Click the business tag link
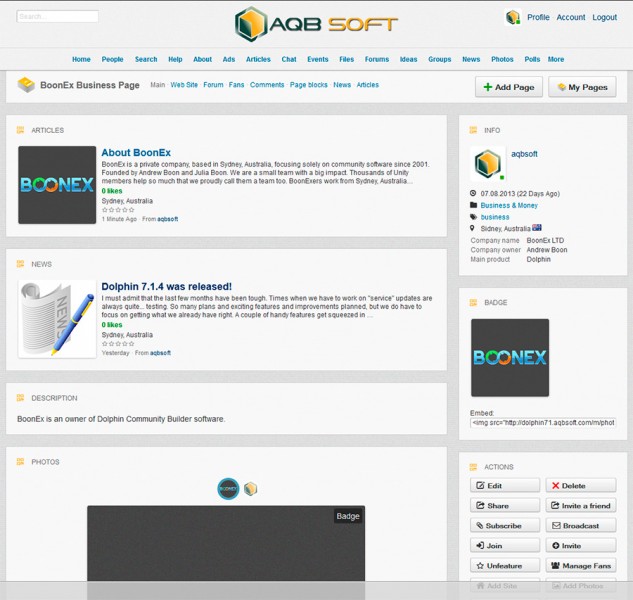The height and width of the screenshot is (600, 633). tap(495, 217)
